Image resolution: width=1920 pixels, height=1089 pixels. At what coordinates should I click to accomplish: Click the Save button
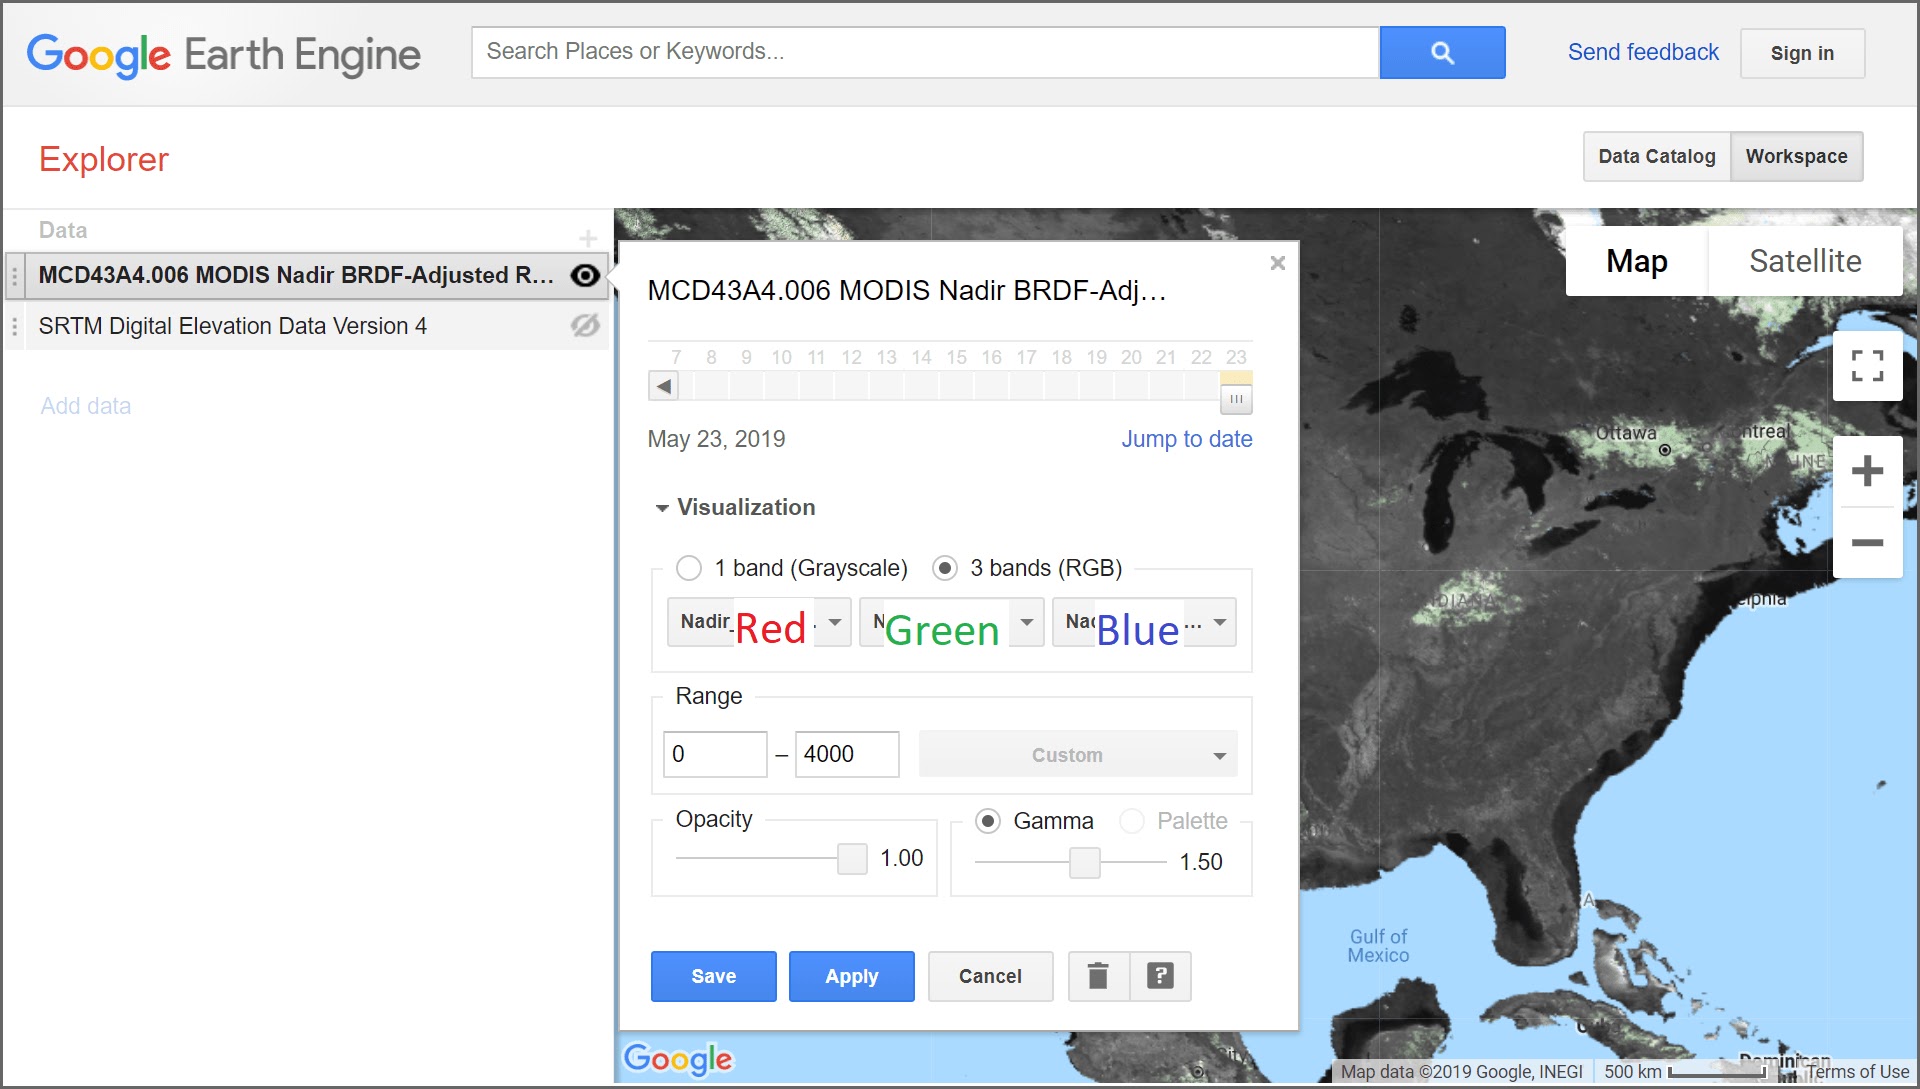[713, 976]
